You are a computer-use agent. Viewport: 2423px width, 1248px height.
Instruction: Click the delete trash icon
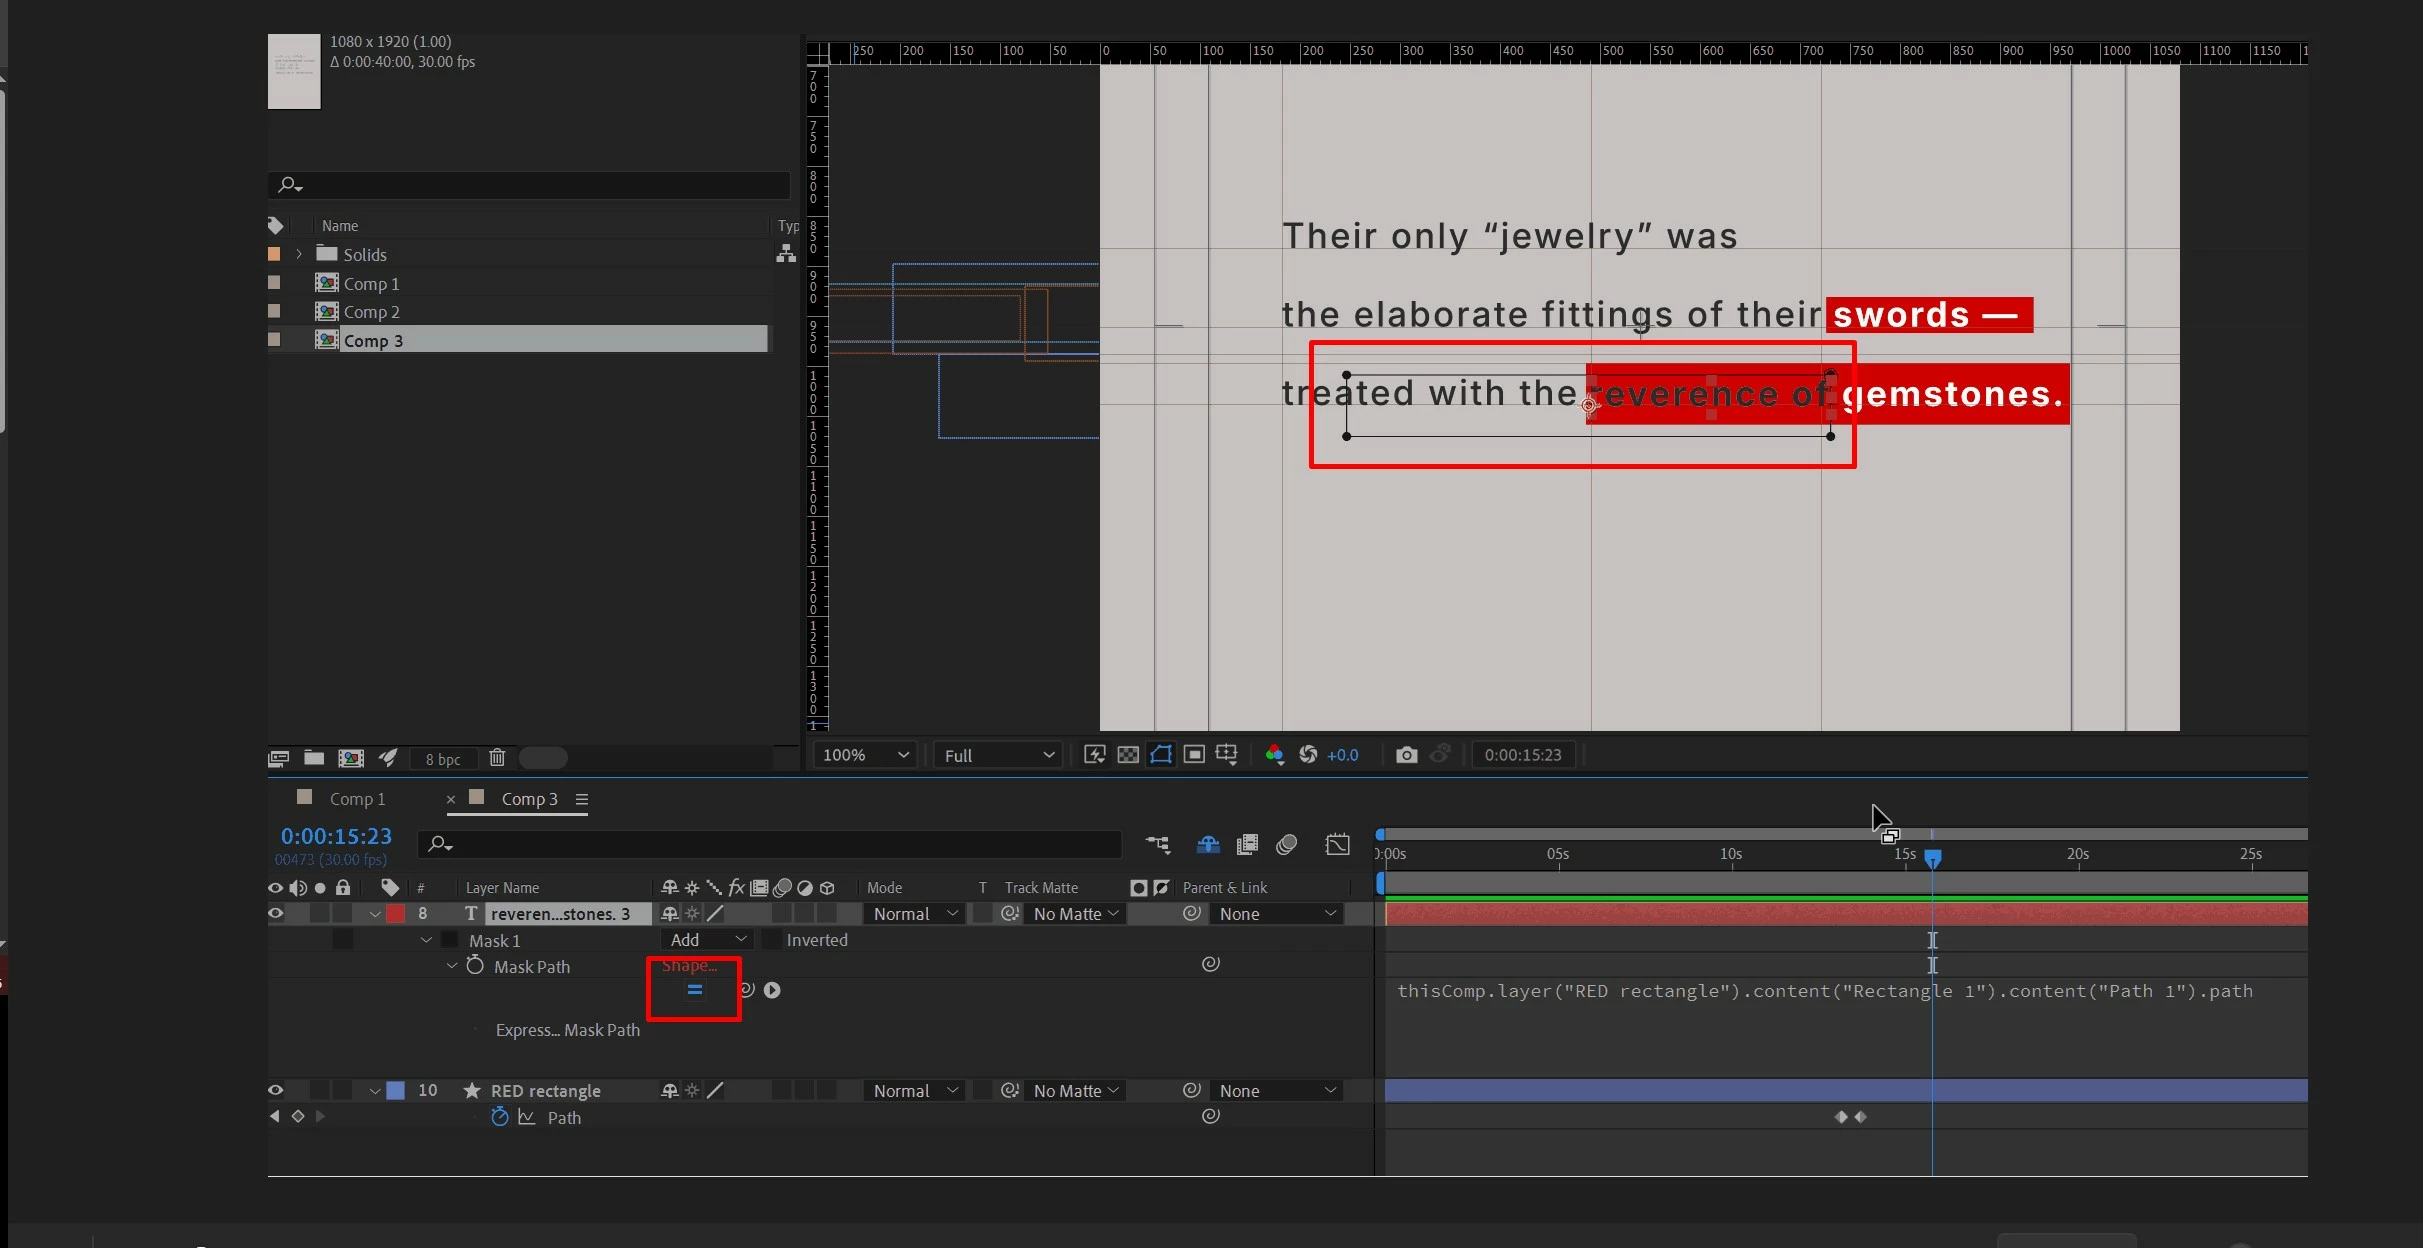[497, 758]
